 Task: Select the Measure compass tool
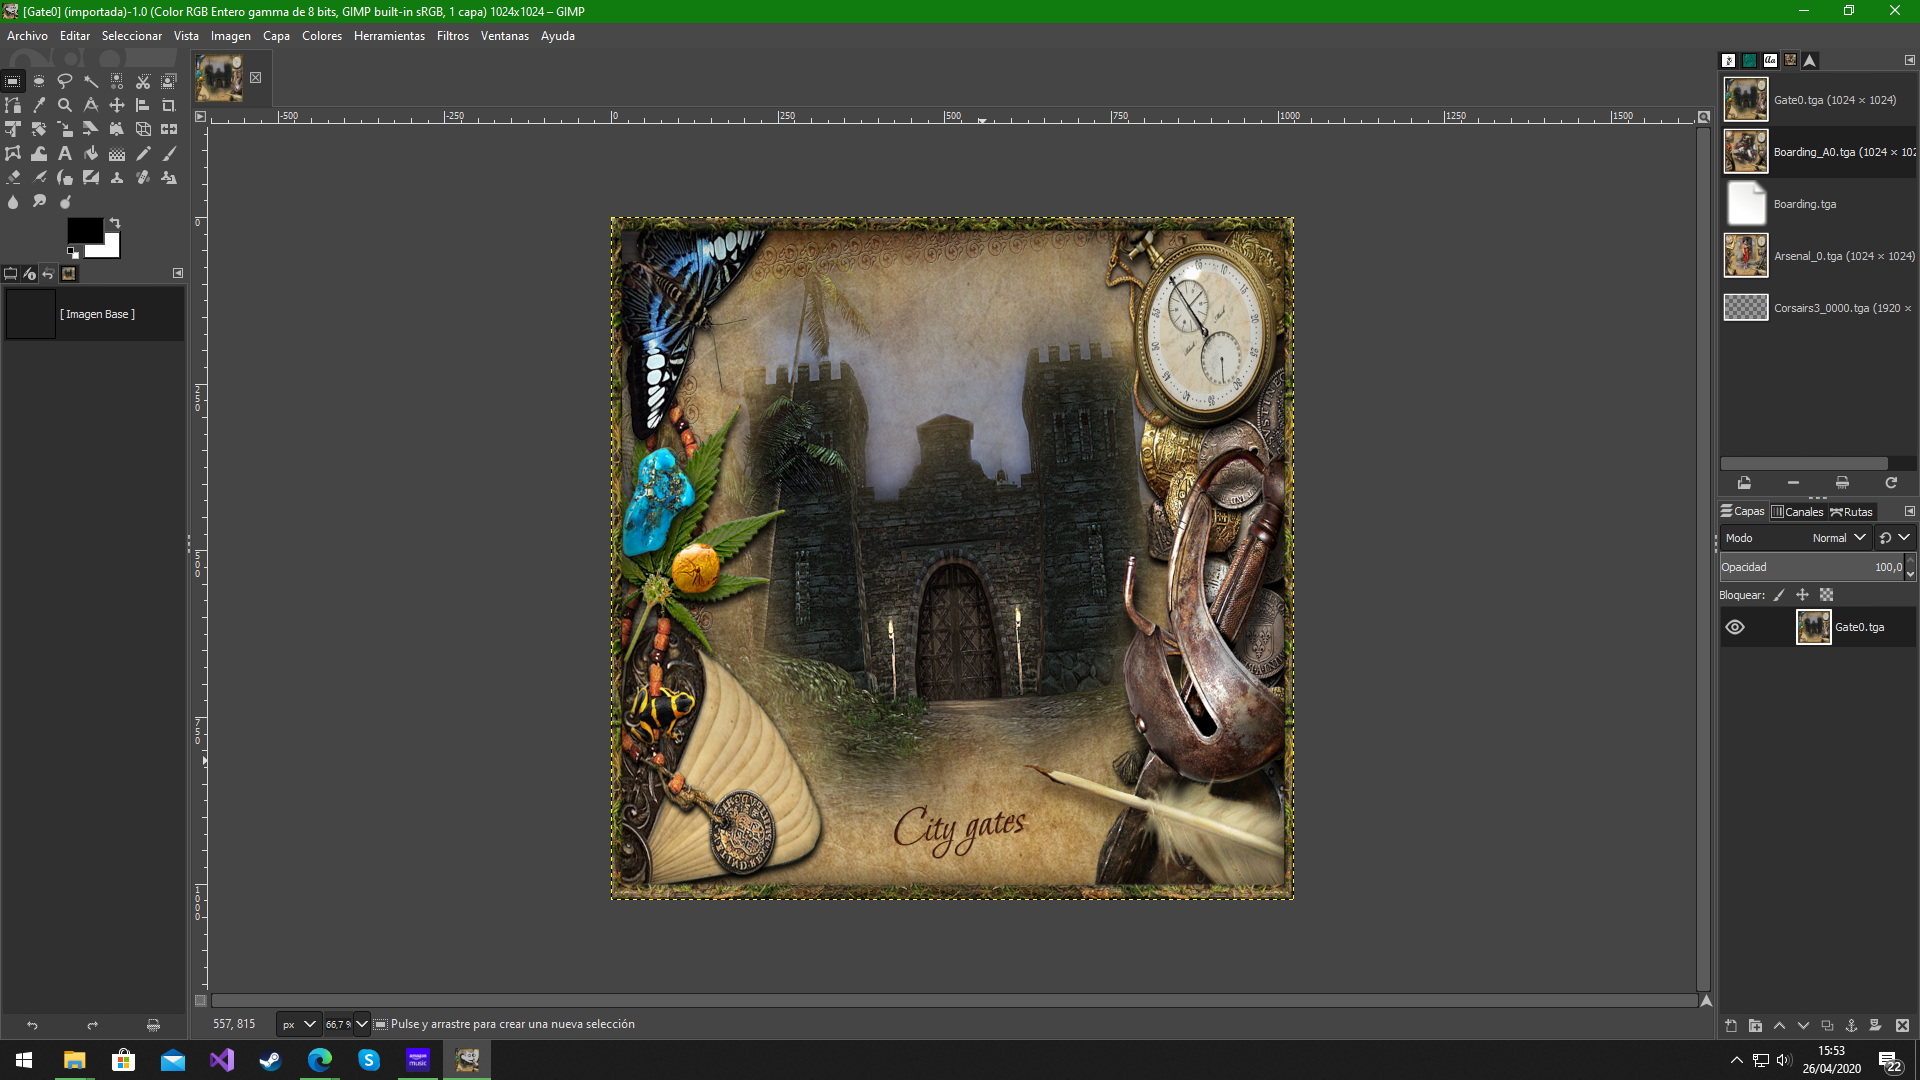(91, 105)
